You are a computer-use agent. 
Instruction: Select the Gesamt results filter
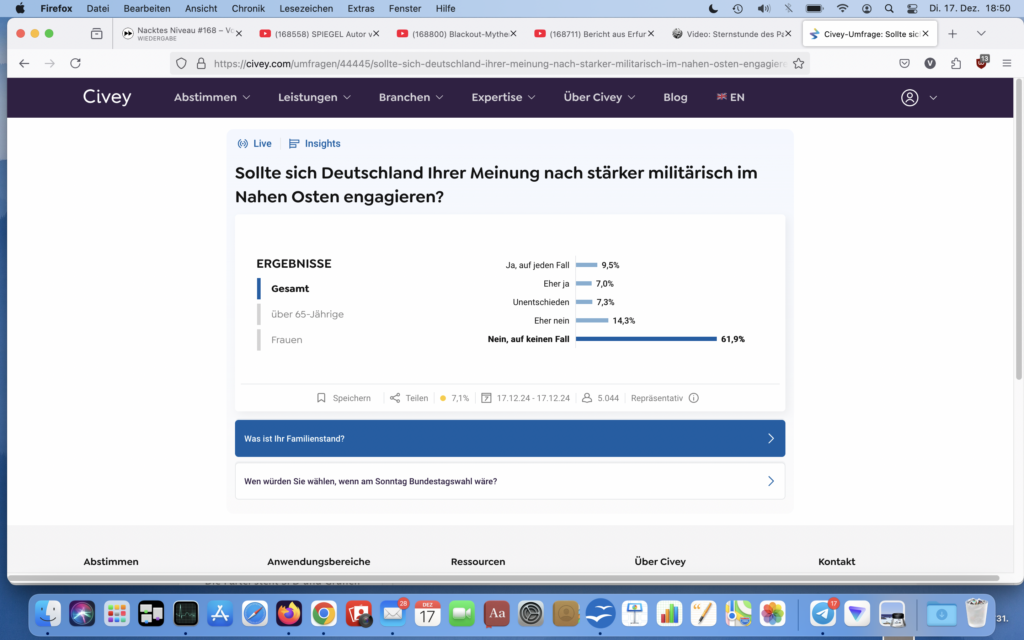pos(290,289)
